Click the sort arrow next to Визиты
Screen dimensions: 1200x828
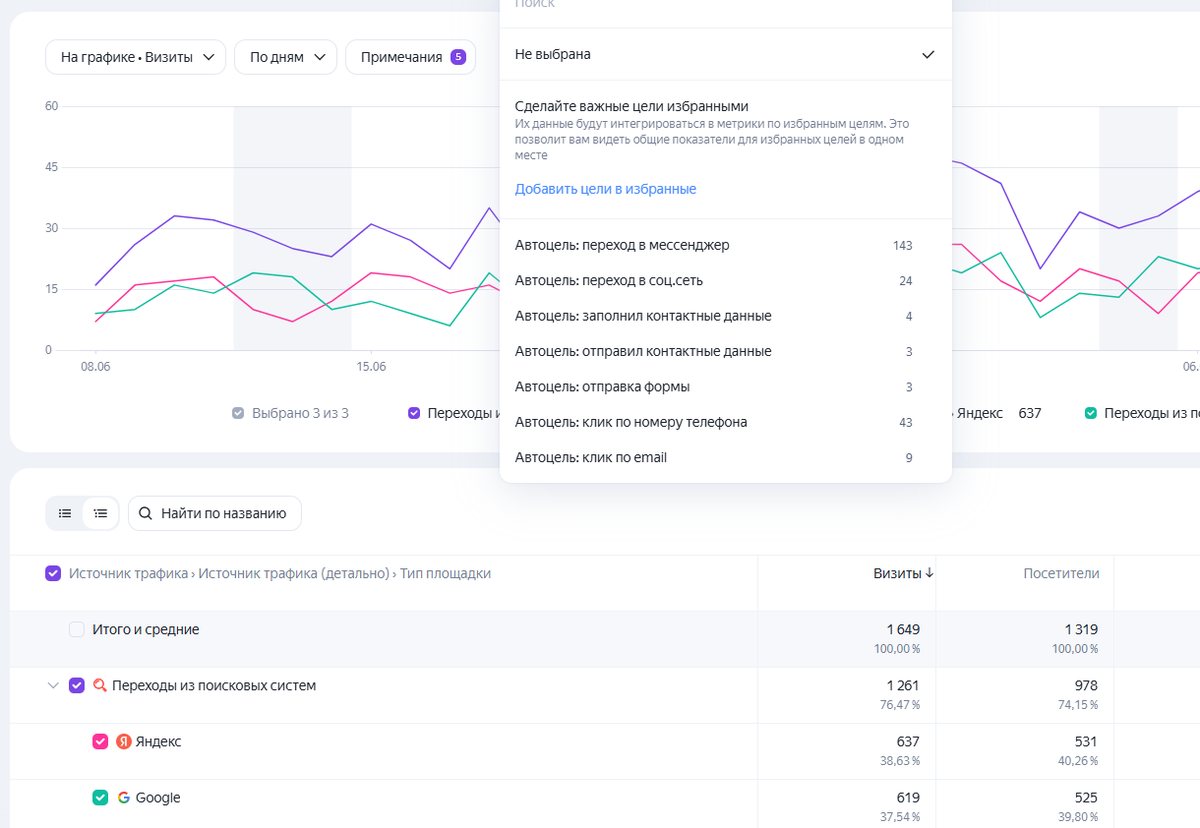click(x=929, y=573)
